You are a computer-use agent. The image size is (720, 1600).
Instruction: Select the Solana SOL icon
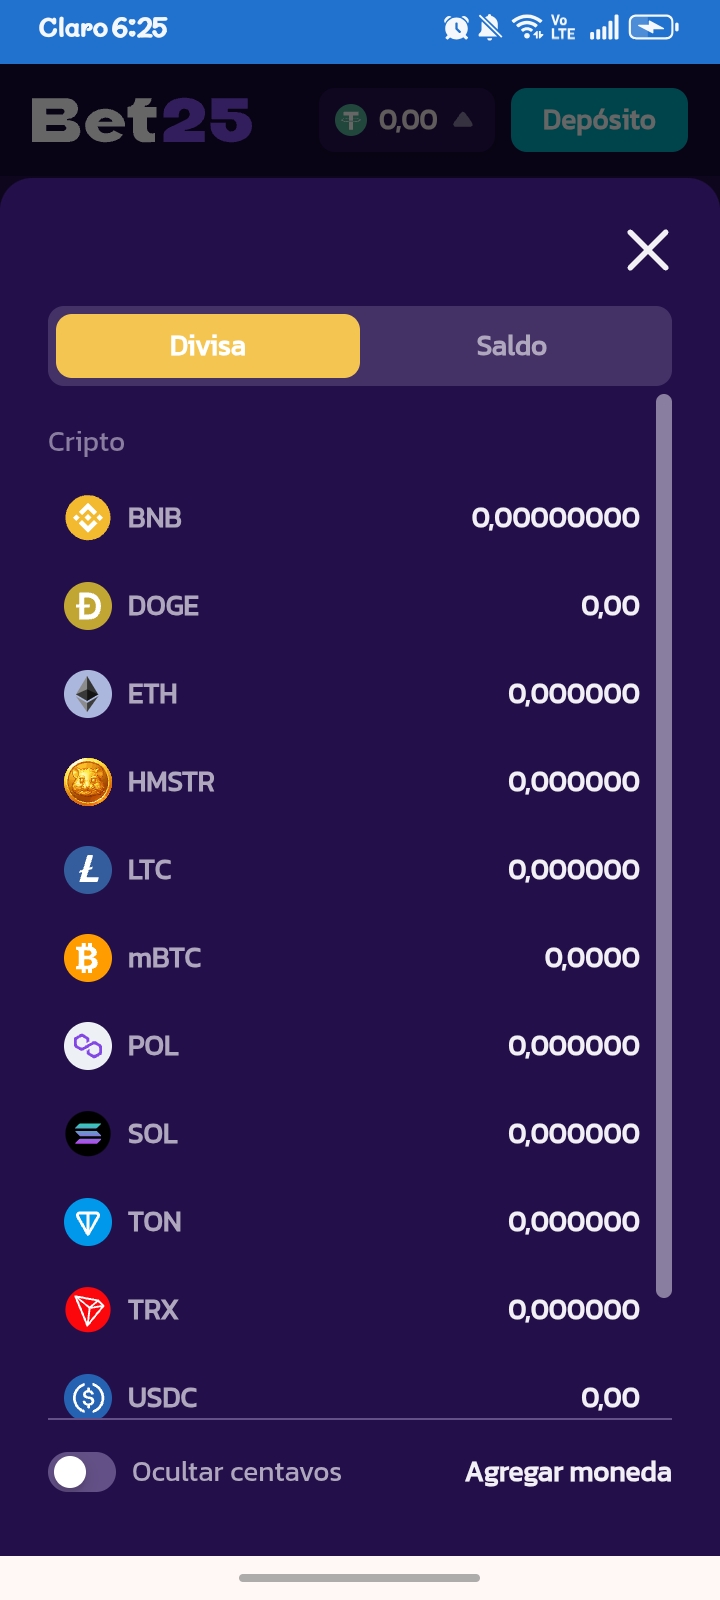tap(88, 1134)
